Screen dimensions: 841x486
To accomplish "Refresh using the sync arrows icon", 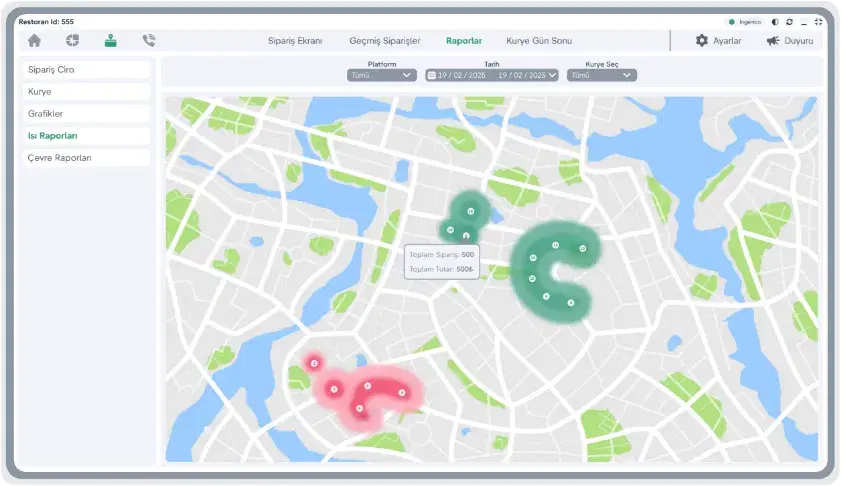I will tap(790, 22).
